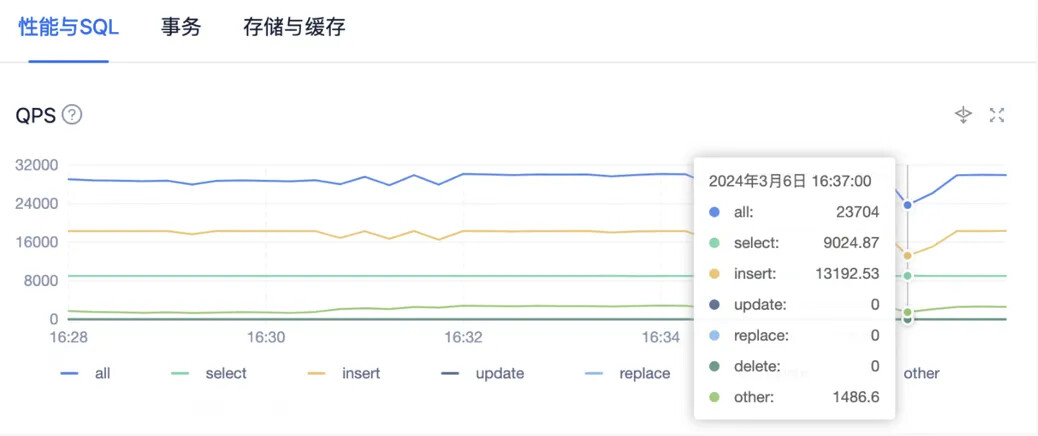Hide the 'insert' series via legend
Image resolution: width=1038 pixels, height=436 pixels.
(x=344, y=373)
